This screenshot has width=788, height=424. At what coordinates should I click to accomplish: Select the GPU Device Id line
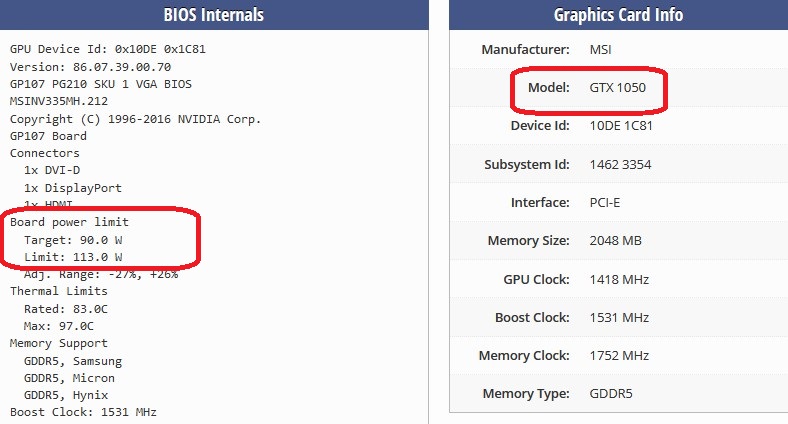point(108,49)
